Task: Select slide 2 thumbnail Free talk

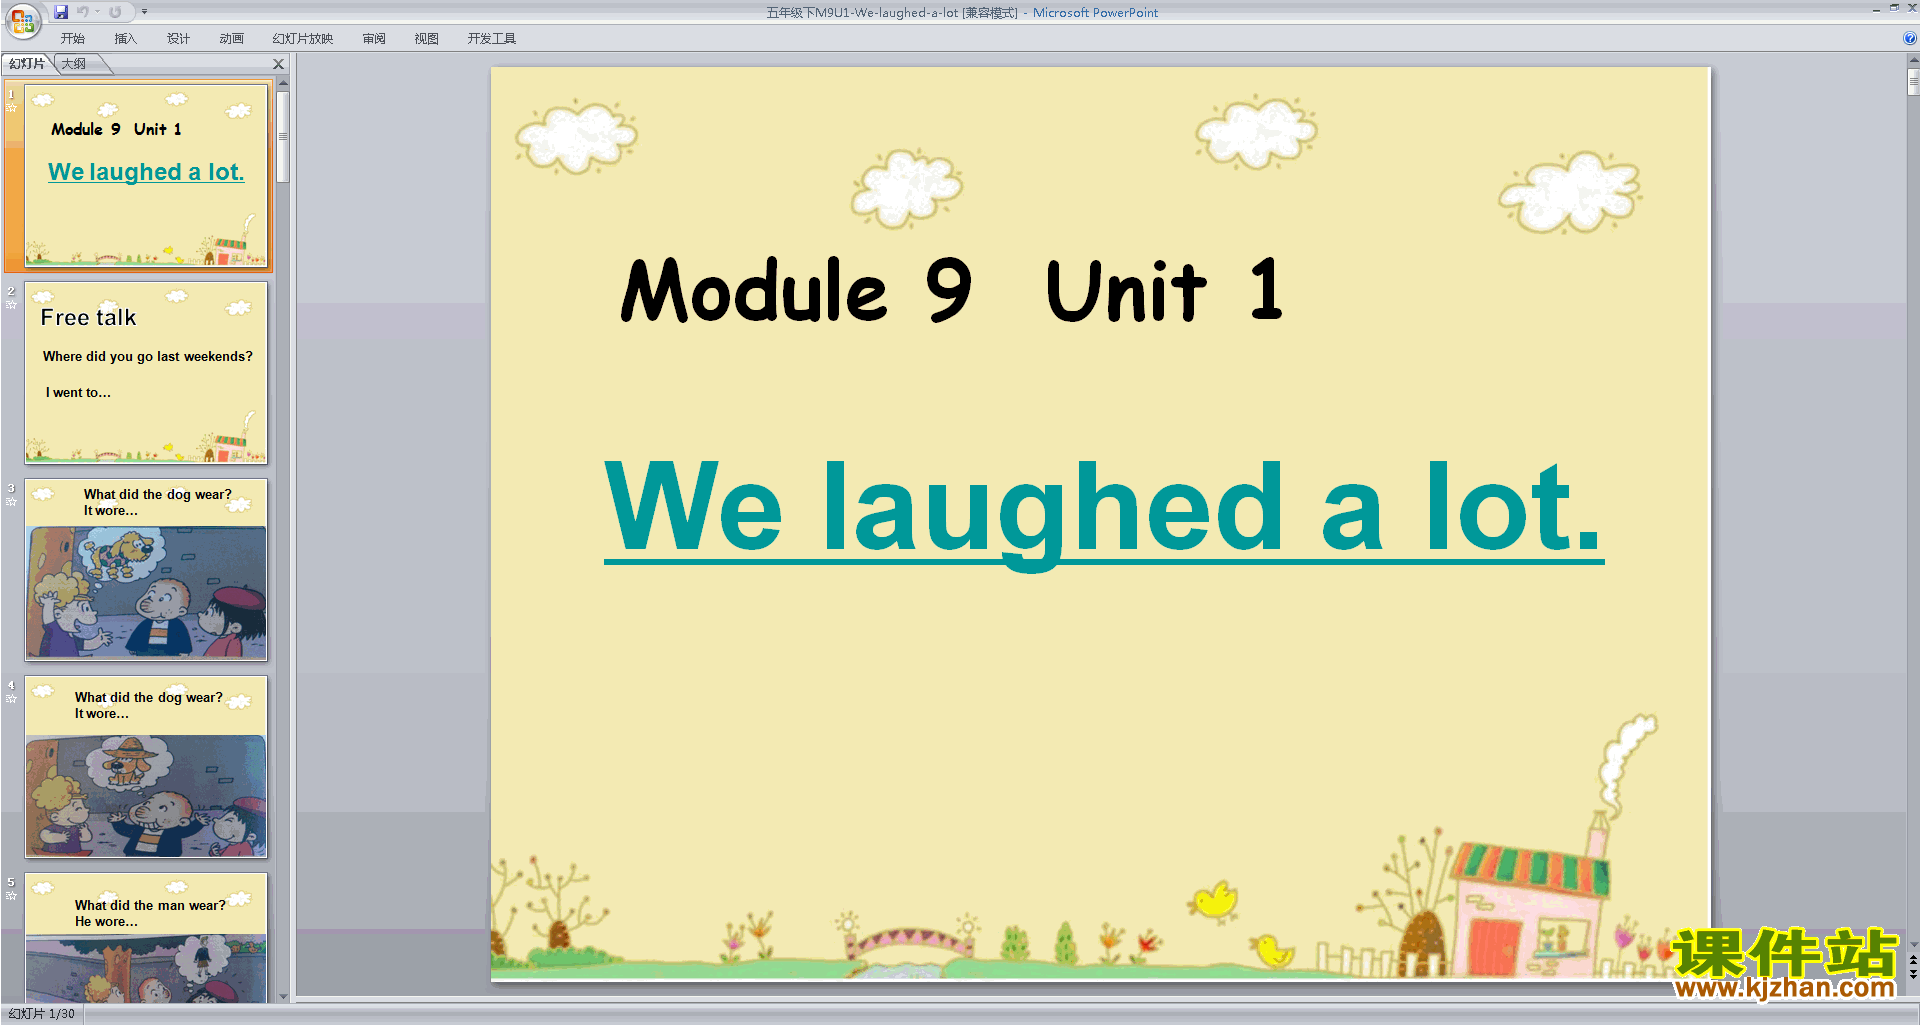Action: point(146,372)
